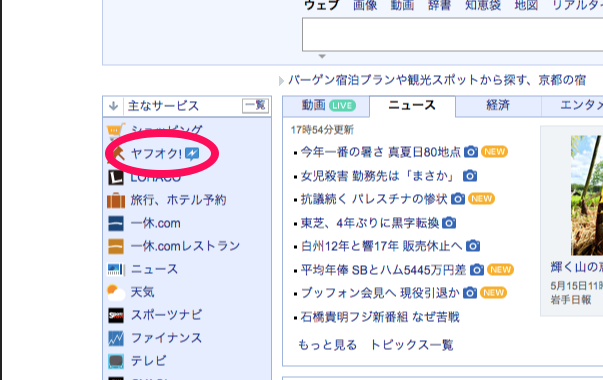
Task: Click the ニュース service icon
Action: [x=116, y=270]
